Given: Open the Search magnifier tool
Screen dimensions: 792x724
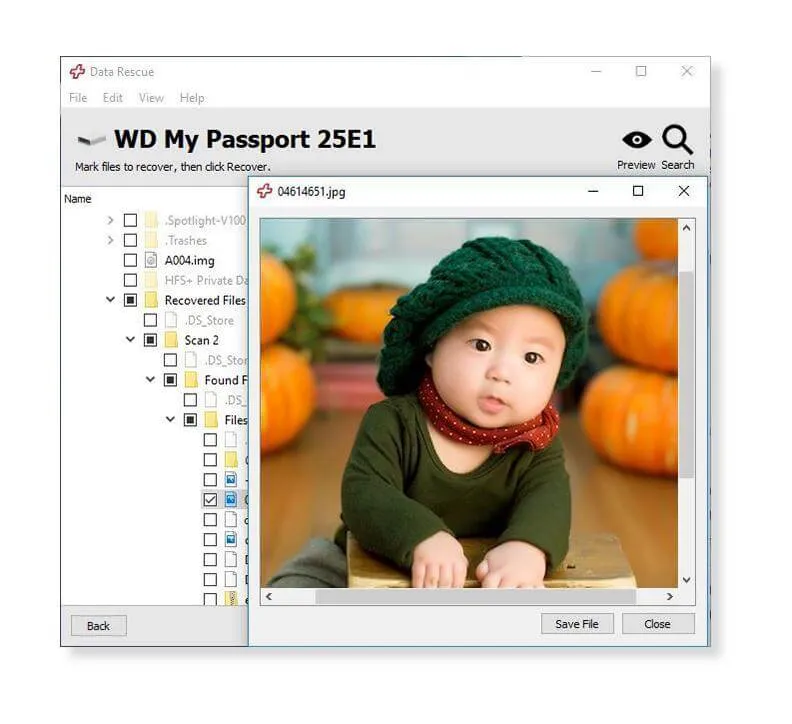Looking at the screenshot, I should coord(677,140).
